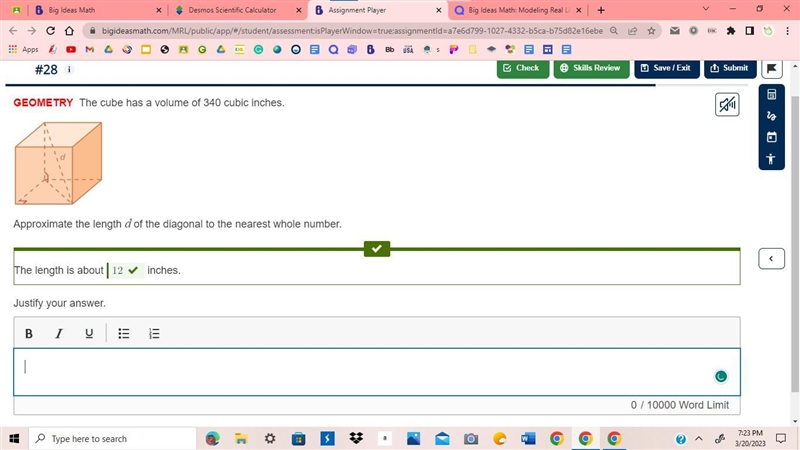The image size is (800, 450).
Task: Go to the browser home page
Action: click(x=69, y=31)
